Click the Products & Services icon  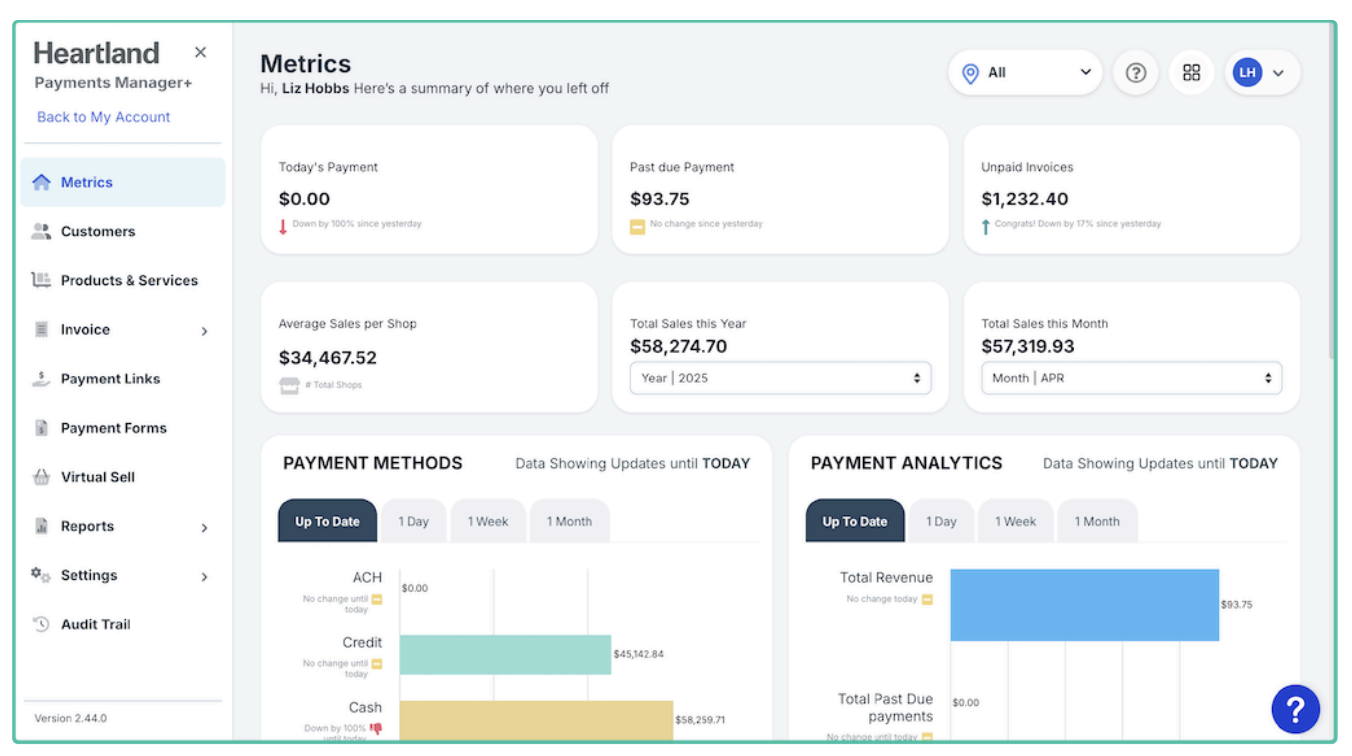click(x=41, y=280)
